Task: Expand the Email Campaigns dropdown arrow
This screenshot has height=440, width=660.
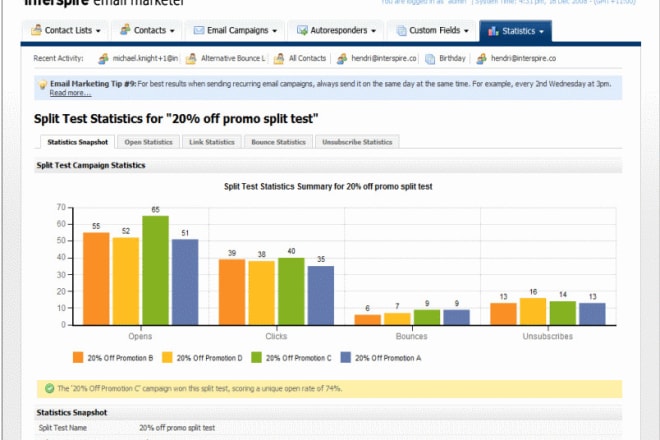Action: pyautogui.click(x=274, y=31)
